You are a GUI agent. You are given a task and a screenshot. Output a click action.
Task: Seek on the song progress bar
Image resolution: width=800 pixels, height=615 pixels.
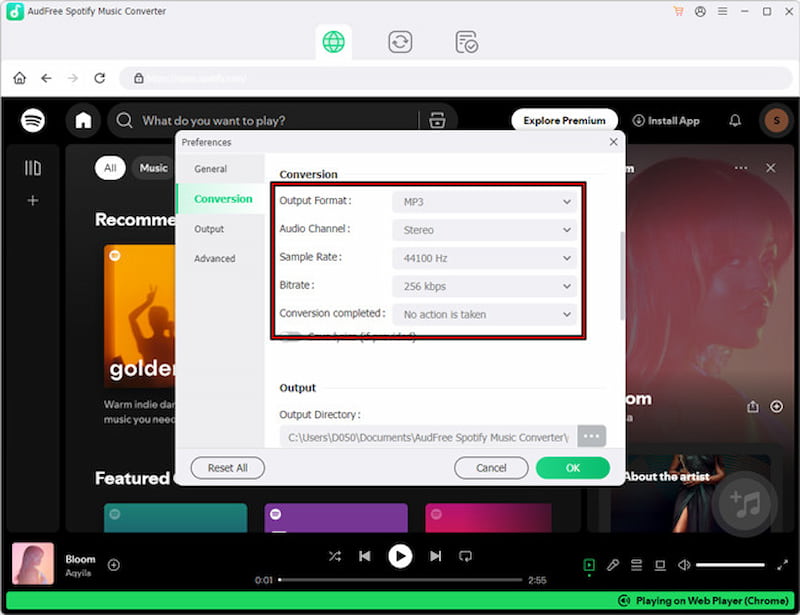(401, 580)
